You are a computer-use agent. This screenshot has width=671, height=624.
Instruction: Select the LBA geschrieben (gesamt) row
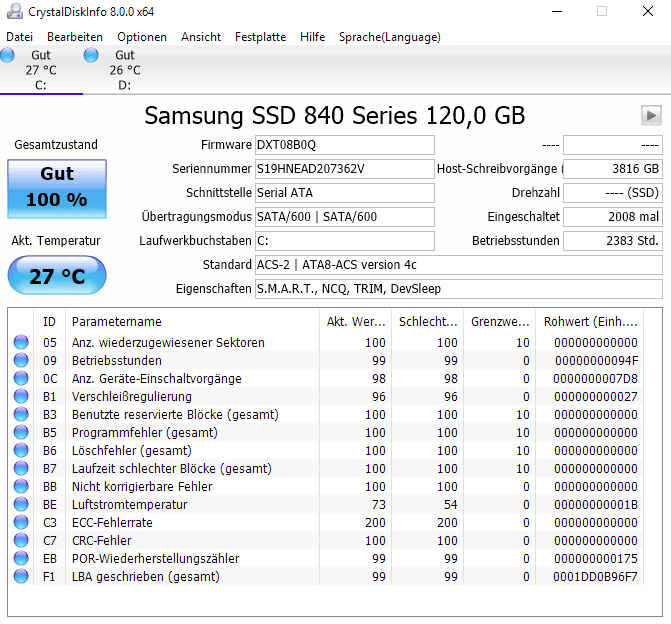click(325, 576)
